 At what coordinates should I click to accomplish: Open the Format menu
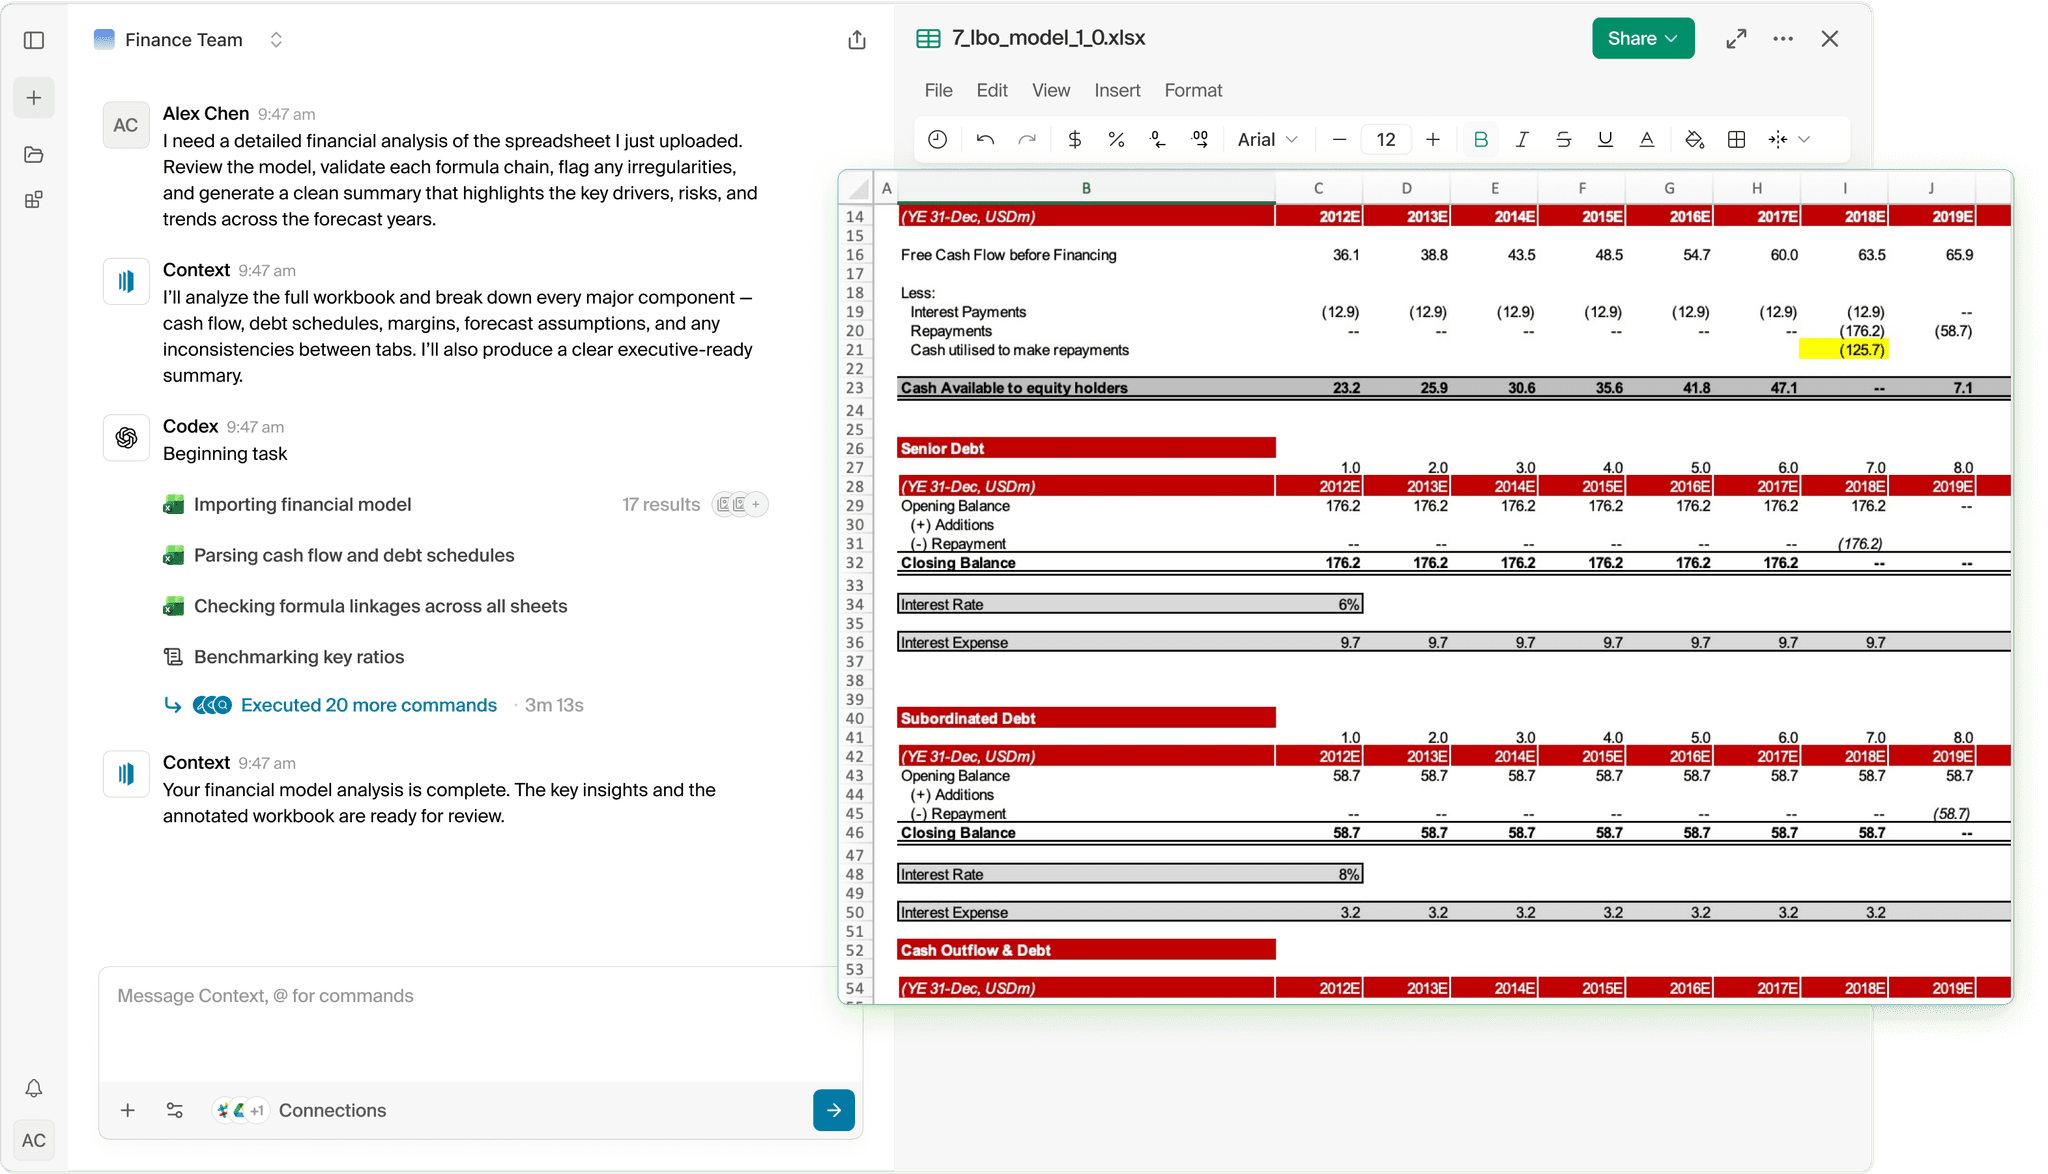point(1193,90)
